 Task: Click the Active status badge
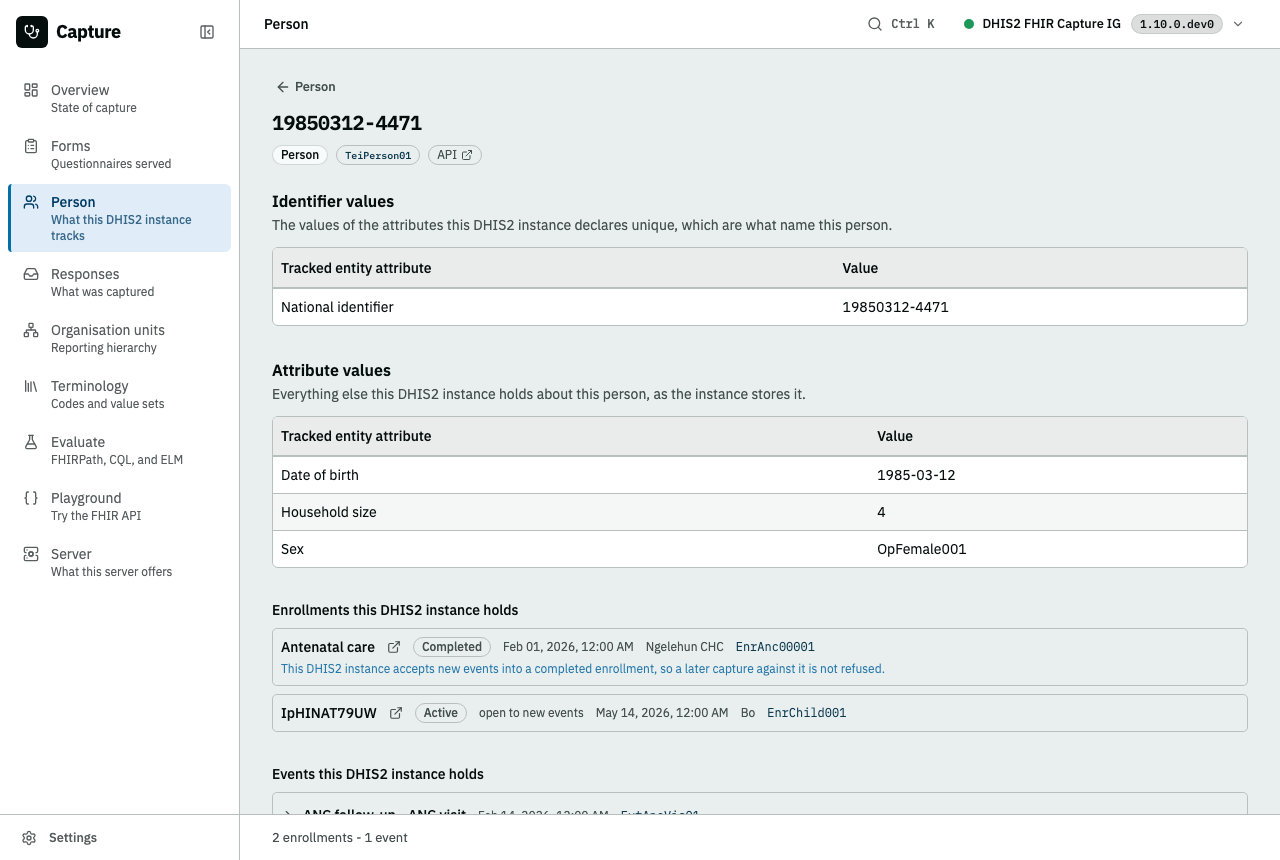click(441, 713)
